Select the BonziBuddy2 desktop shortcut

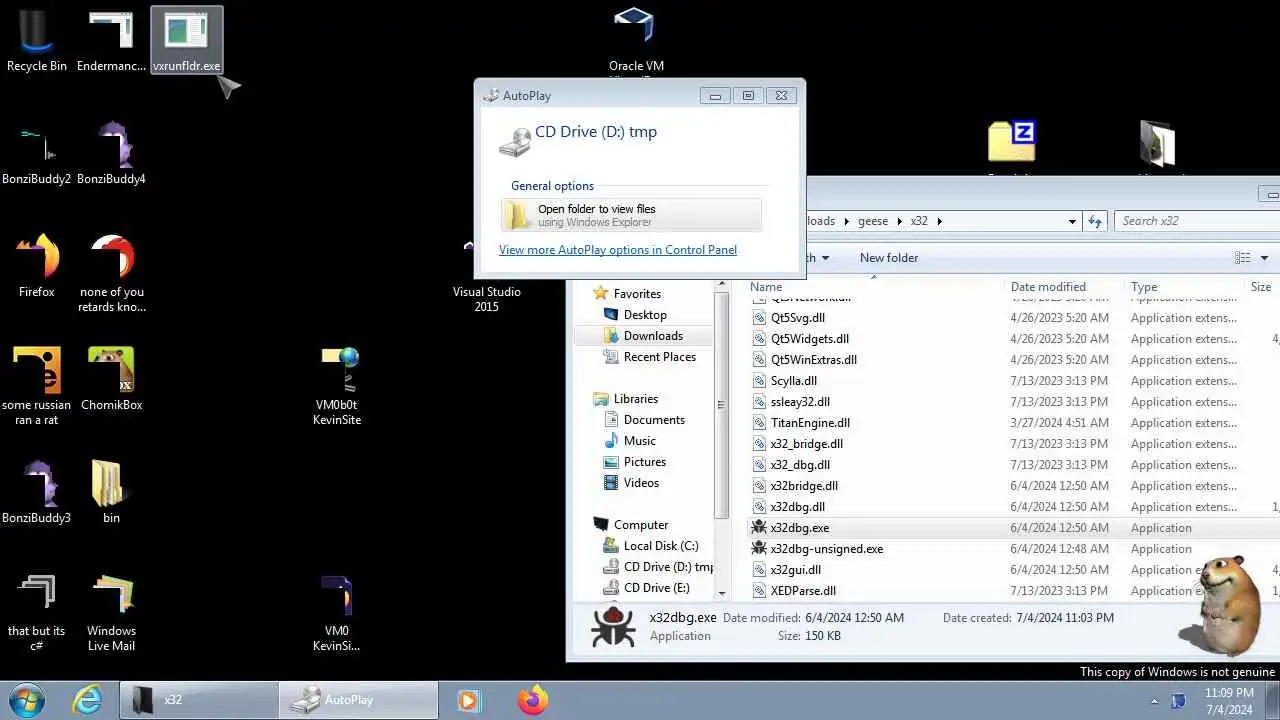[x=37, y=153]
